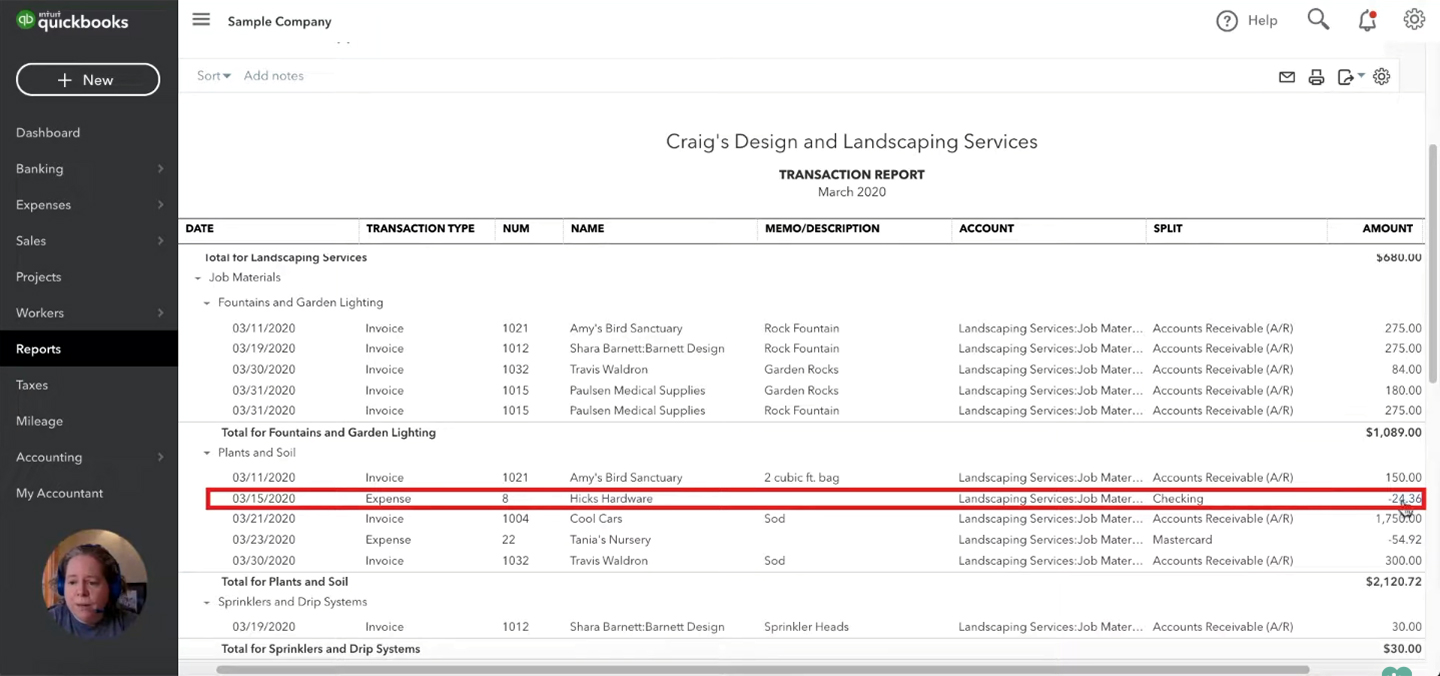1440x676 pixels.
Task: Click the Cool Cars invoice name
Action: (596, 519)
